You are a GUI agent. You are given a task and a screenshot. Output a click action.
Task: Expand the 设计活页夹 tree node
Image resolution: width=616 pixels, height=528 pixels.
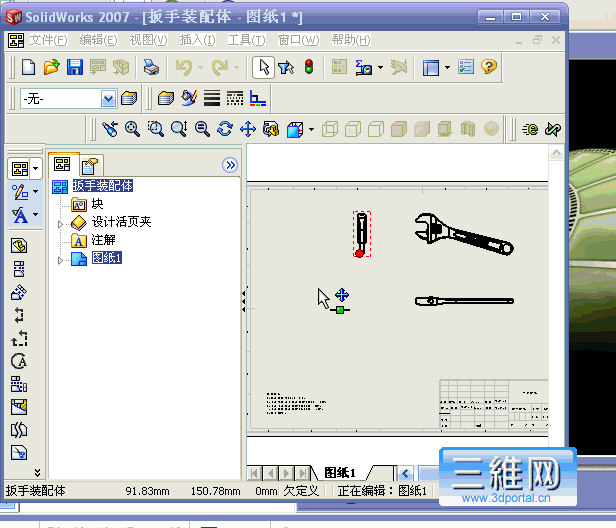(60, 224)
